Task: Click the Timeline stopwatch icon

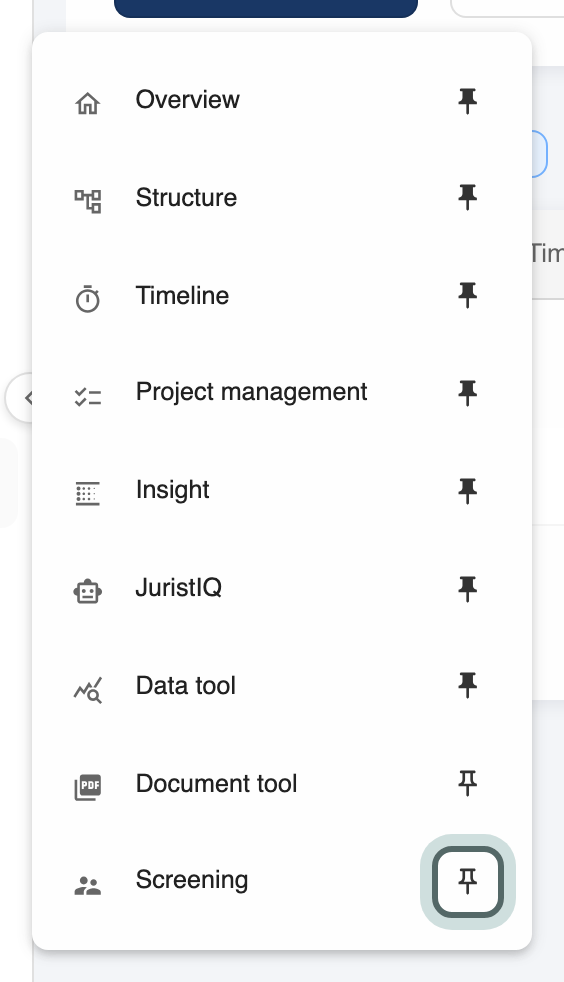Action: [88, 299]
